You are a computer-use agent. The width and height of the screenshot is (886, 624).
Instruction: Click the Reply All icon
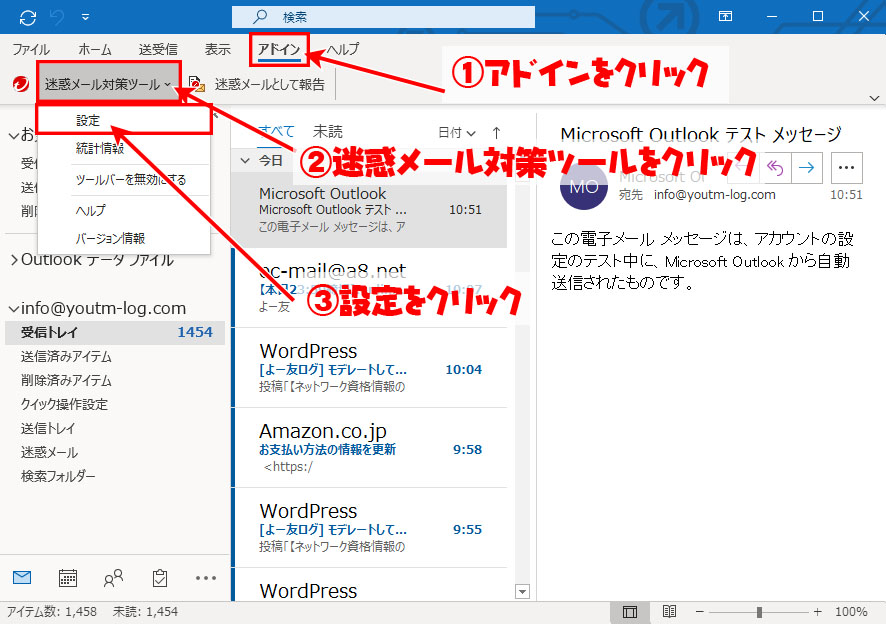click(x=775, y=167)
